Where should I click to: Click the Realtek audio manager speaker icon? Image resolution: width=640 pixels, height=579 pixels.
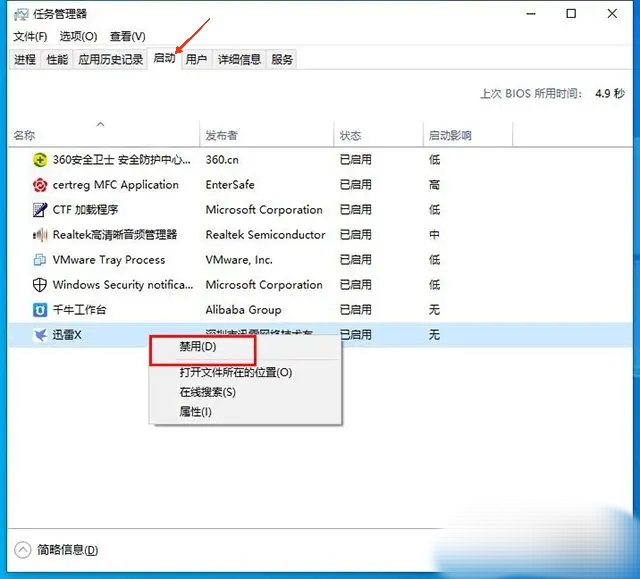point(40,235)
